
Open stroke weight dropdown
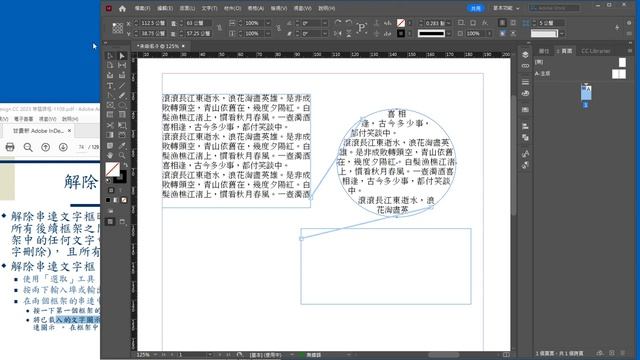[x=449, y=23]
